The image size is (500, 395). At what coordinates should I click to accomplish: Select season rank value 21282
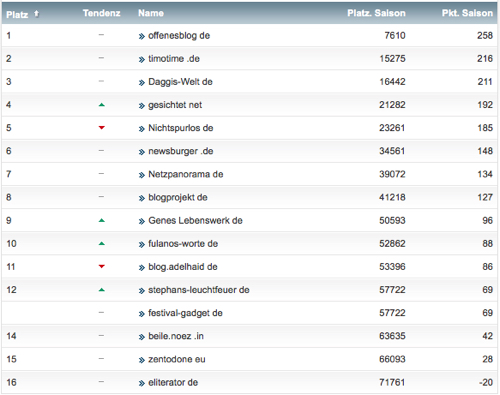pos(392,105)
